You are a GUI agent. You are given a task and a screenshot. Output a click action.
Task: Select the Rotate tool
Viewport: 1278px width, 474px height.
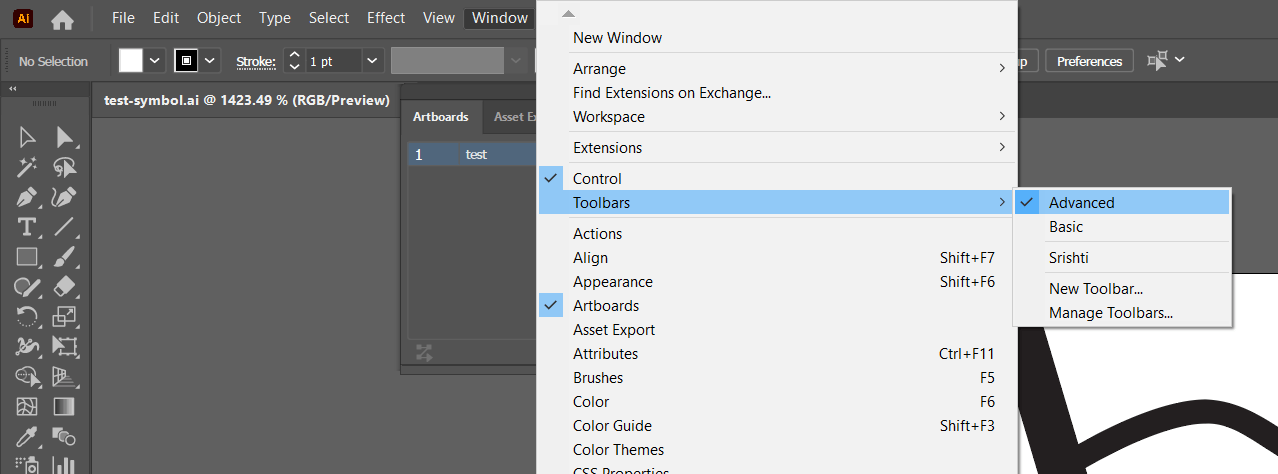point(27,317)
